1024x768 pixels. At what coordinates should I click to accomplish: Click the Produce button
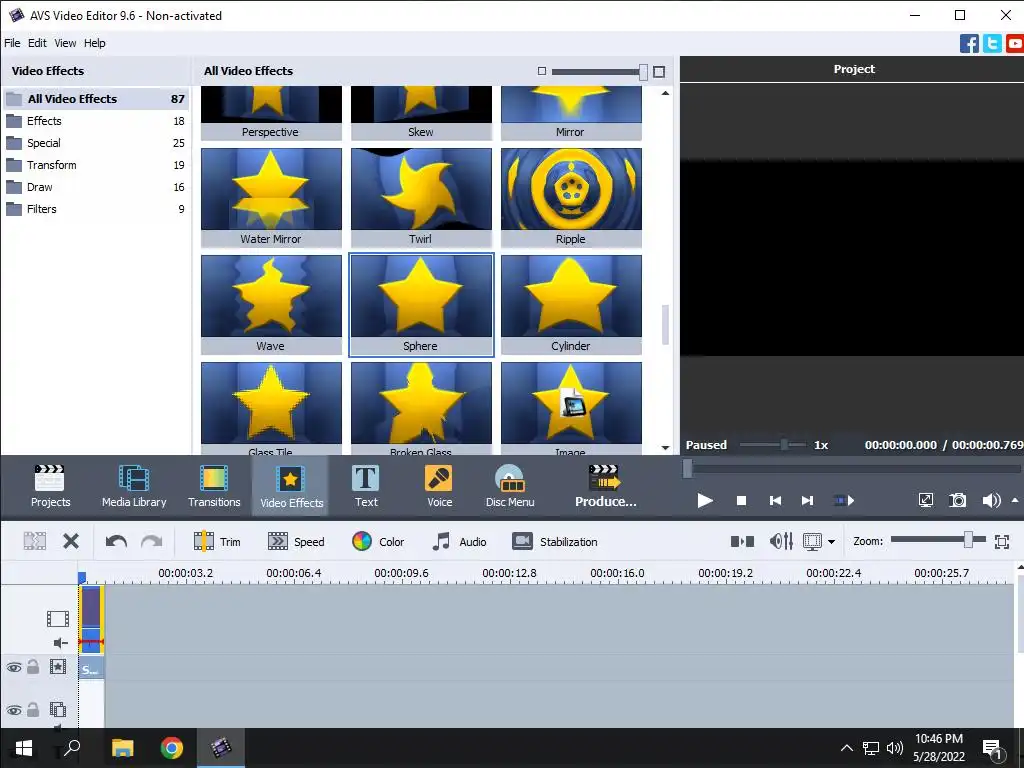(x=605, y=486)
